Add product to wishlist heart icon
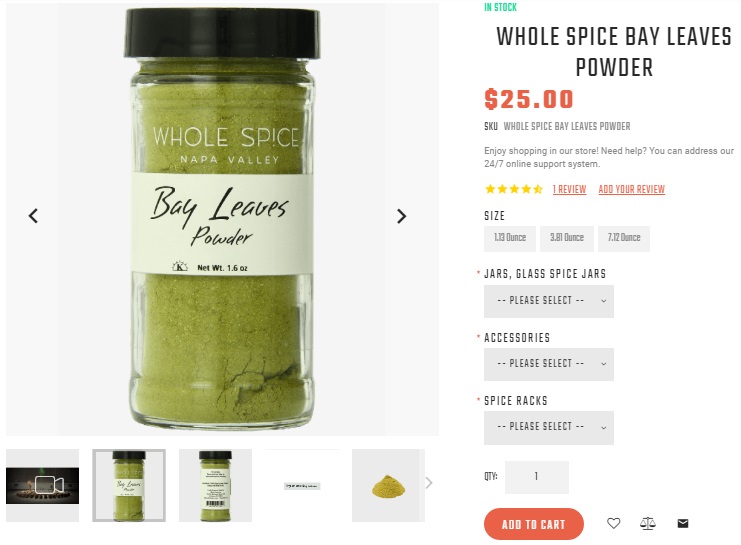The height and width of the screenshot is (545, 741). tap(613, 523)
